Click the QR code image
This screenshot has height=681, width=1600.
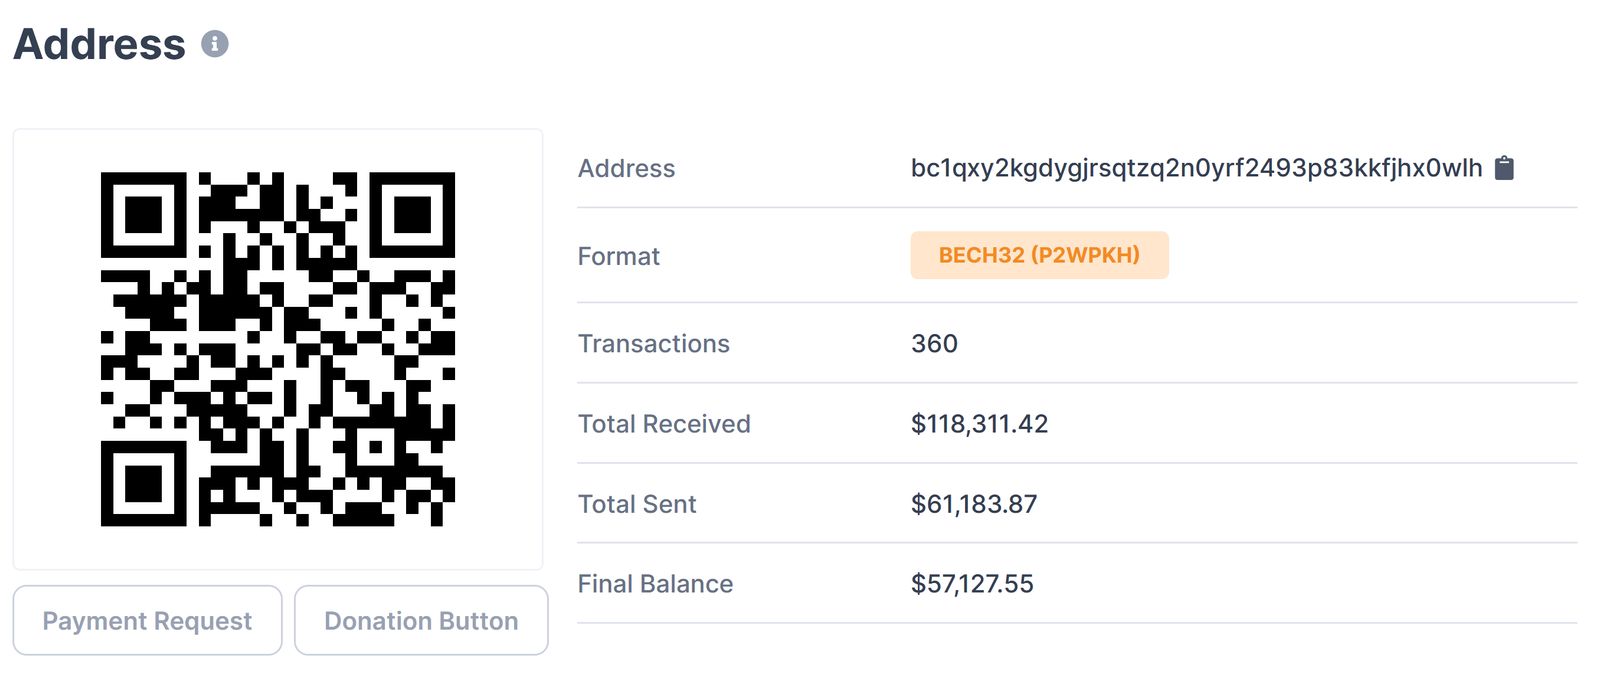pos(278,349)
